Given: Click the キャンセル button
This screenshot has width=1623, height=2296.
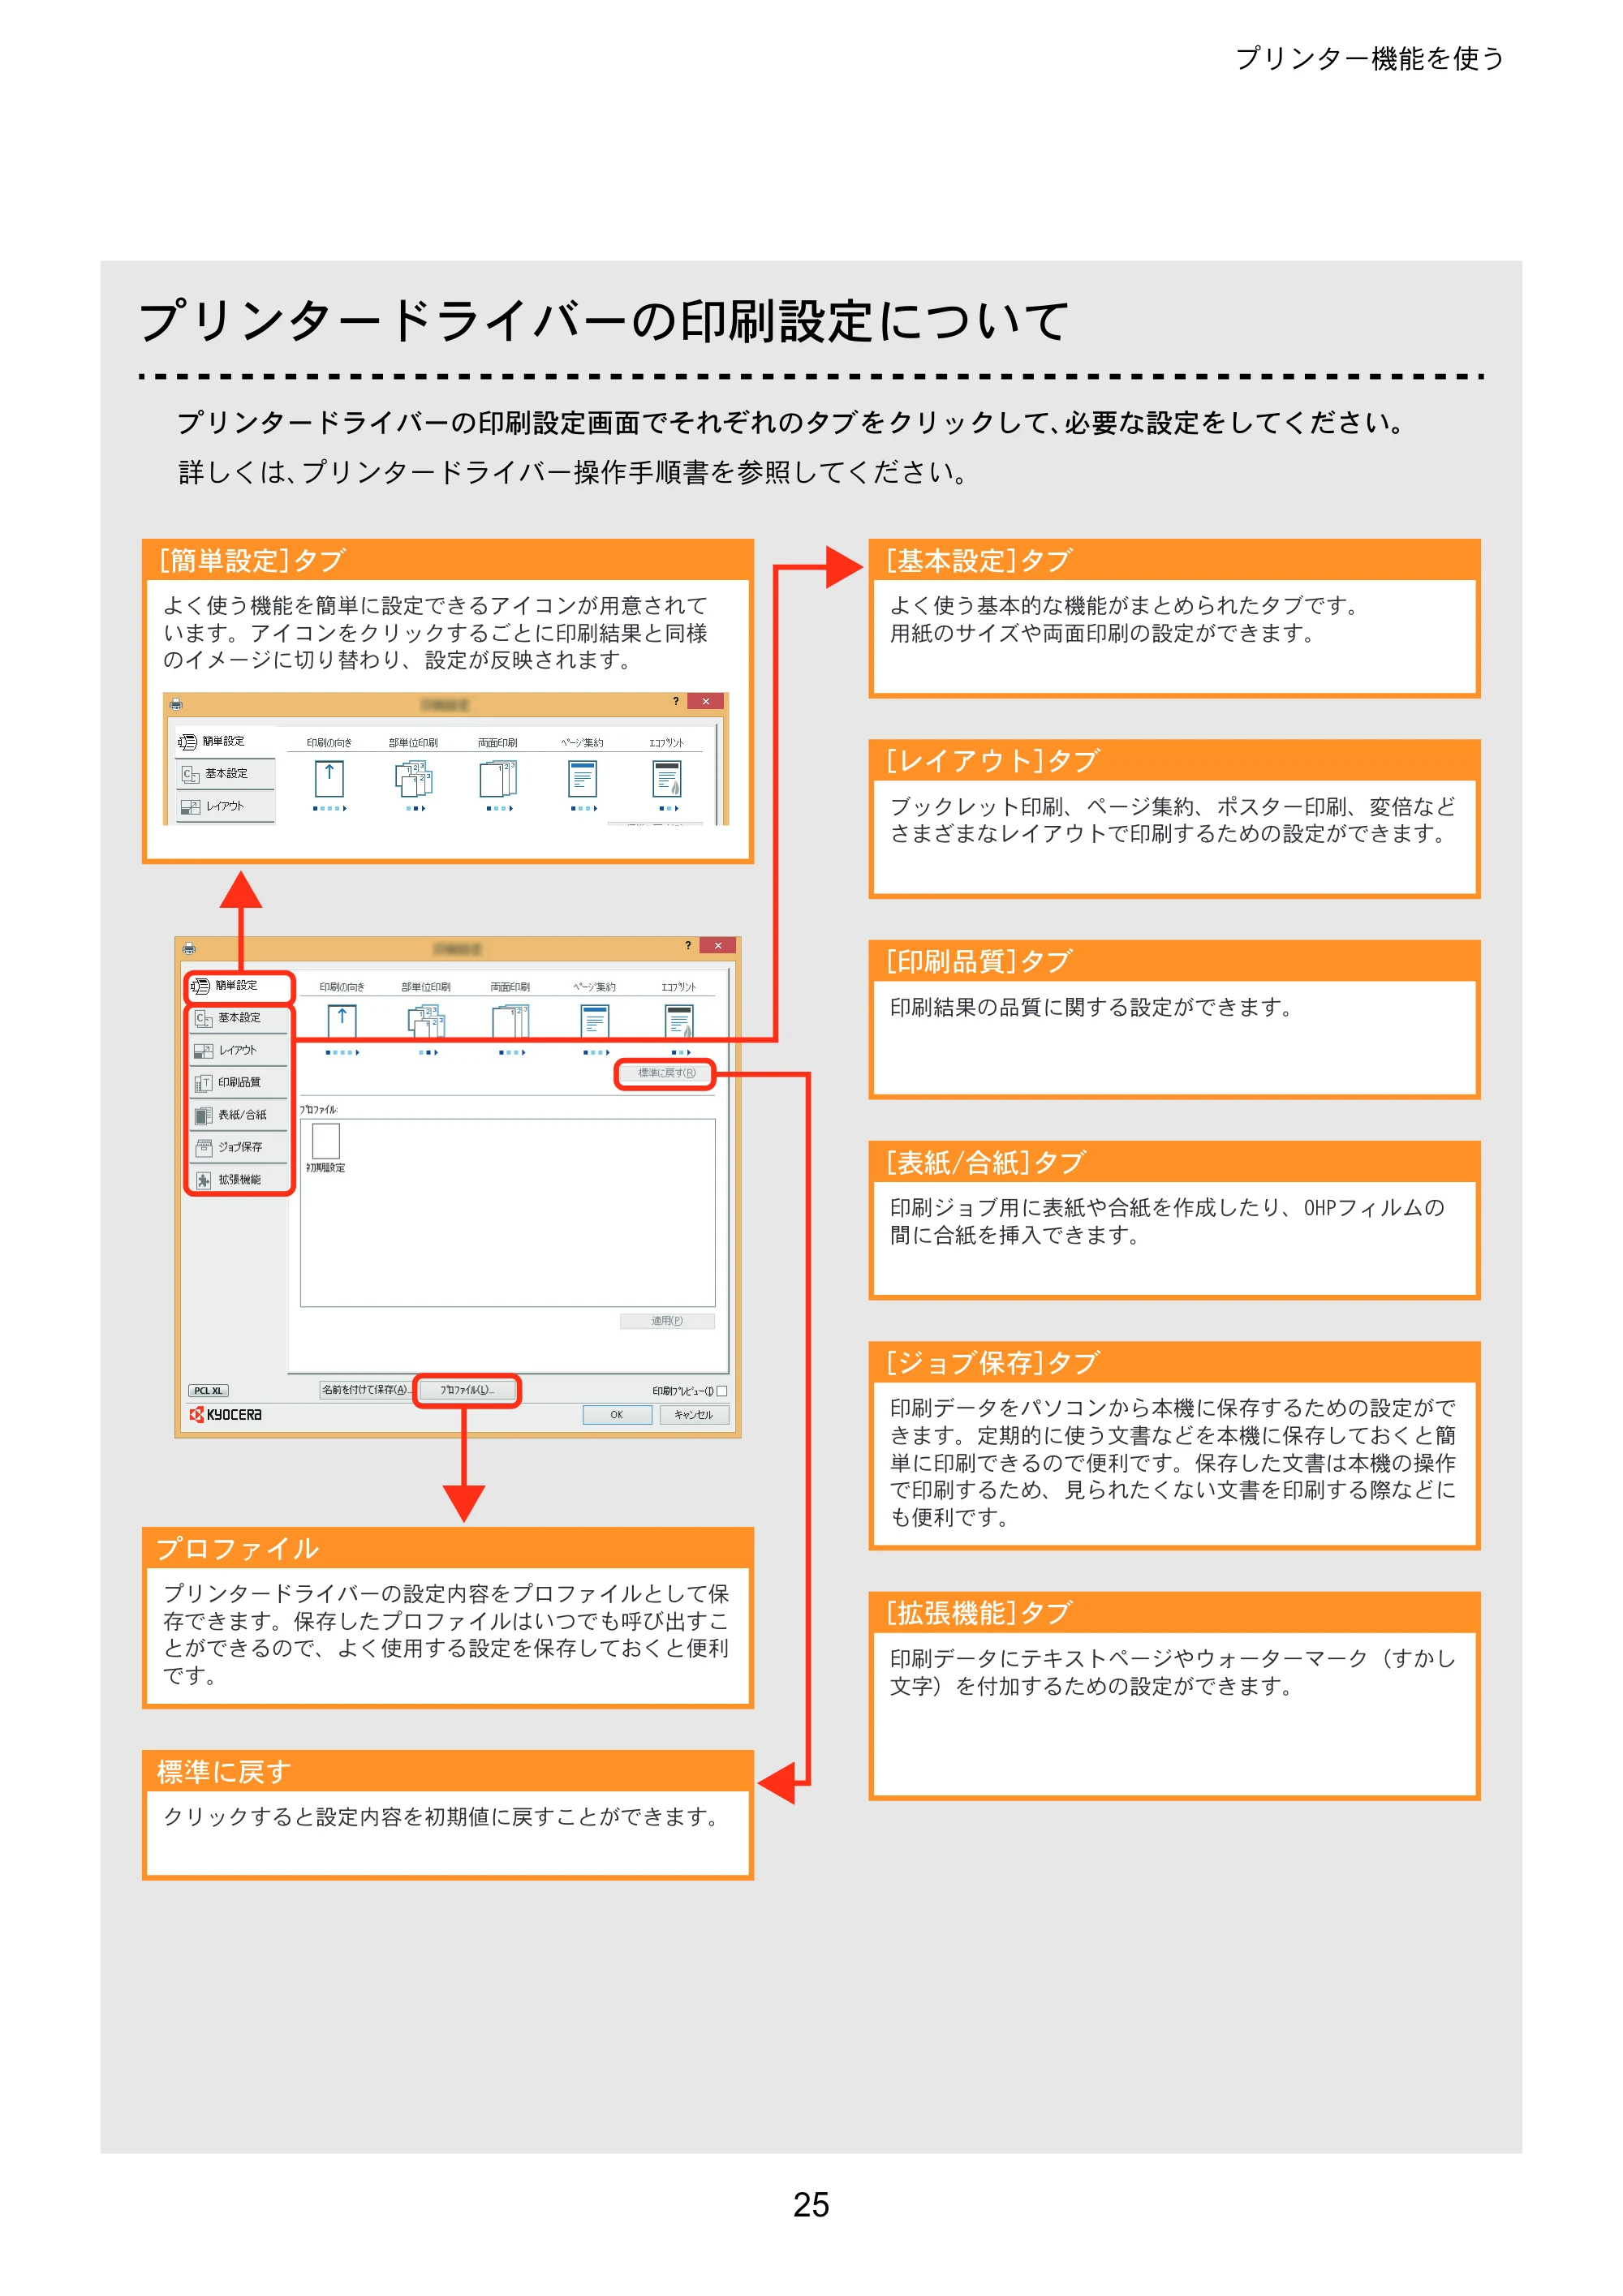Looking at the screenshot, I should pos(694,1414).
